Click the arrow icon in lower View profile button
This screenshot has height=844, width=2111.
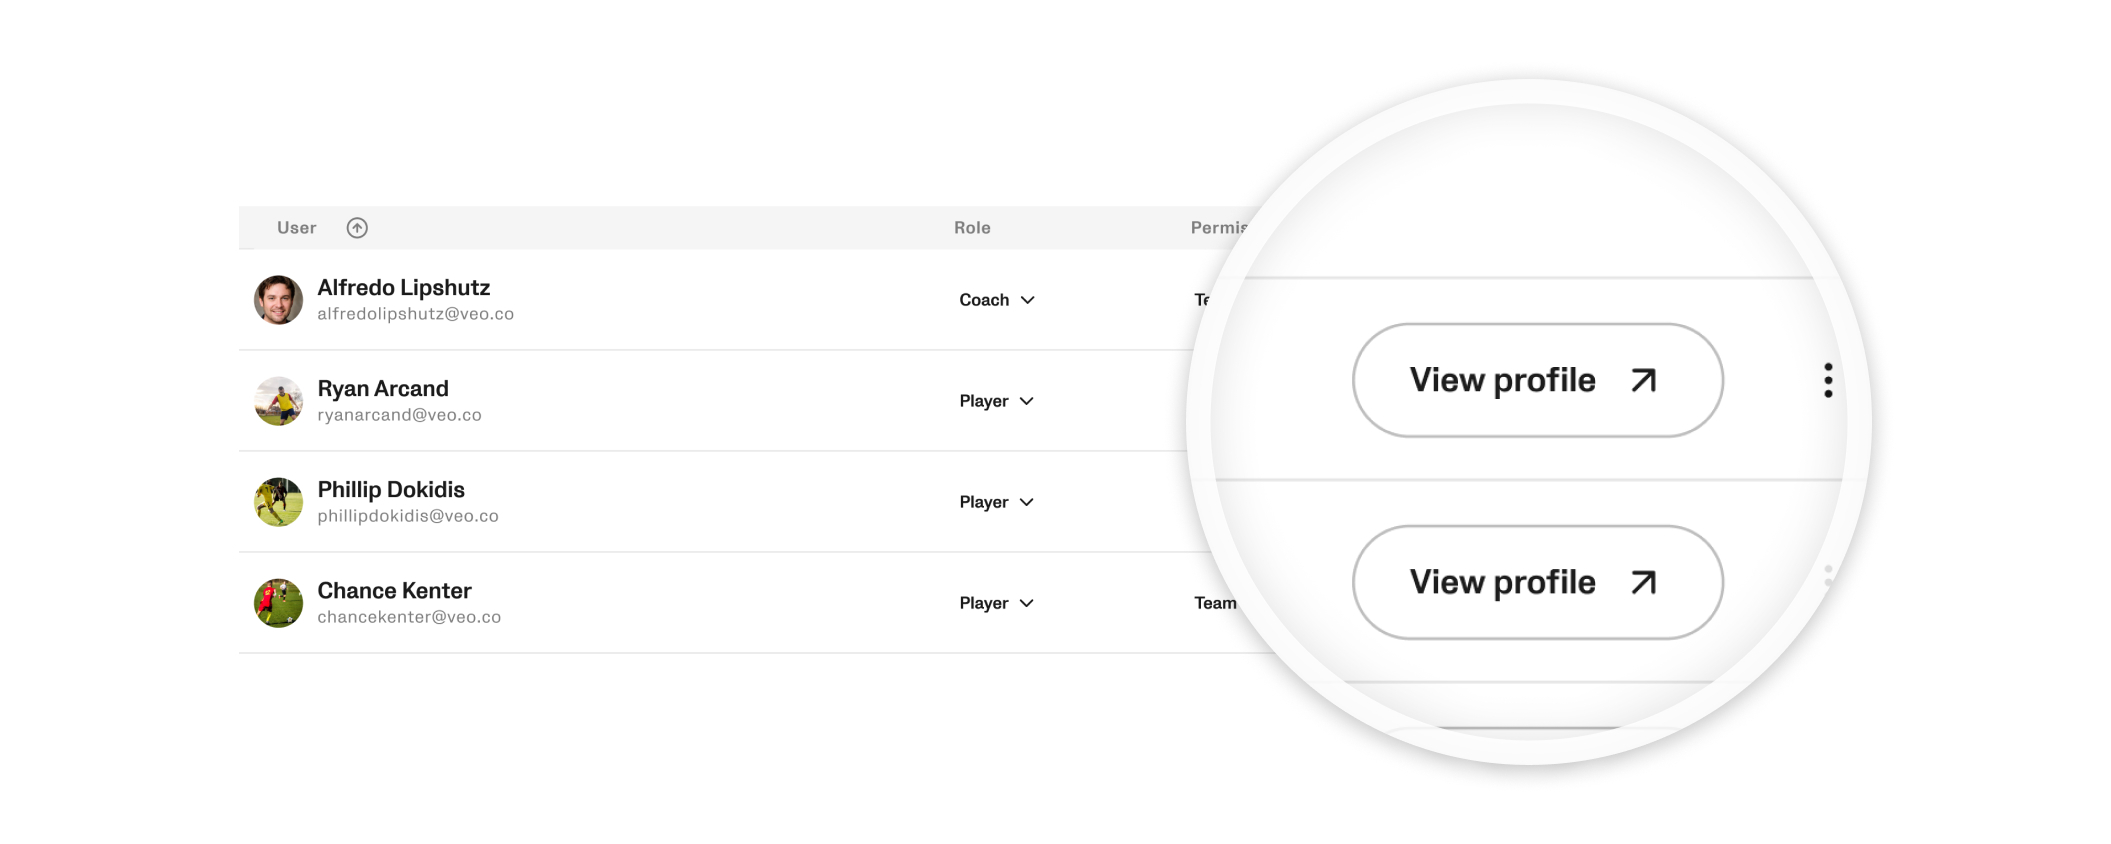1644,582
